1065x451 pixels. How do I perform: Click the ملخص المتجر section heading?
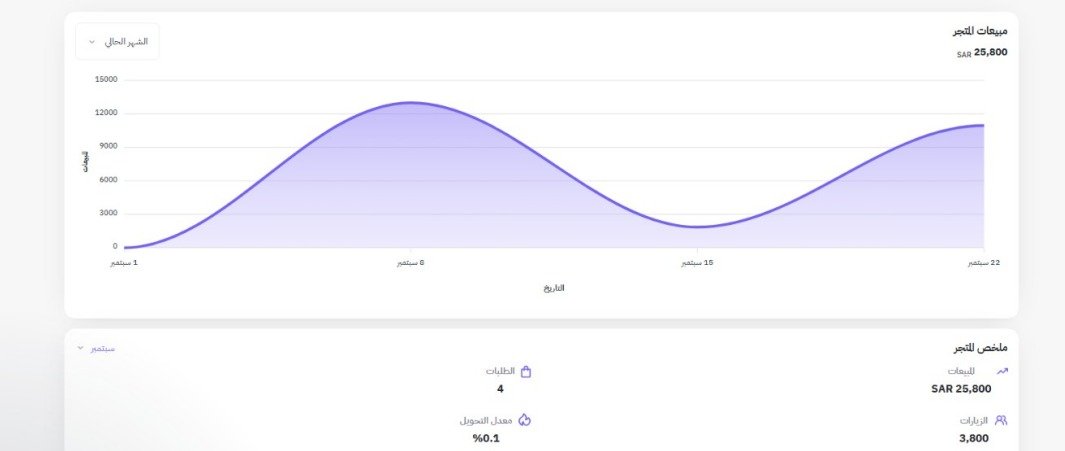click(981, 348)
